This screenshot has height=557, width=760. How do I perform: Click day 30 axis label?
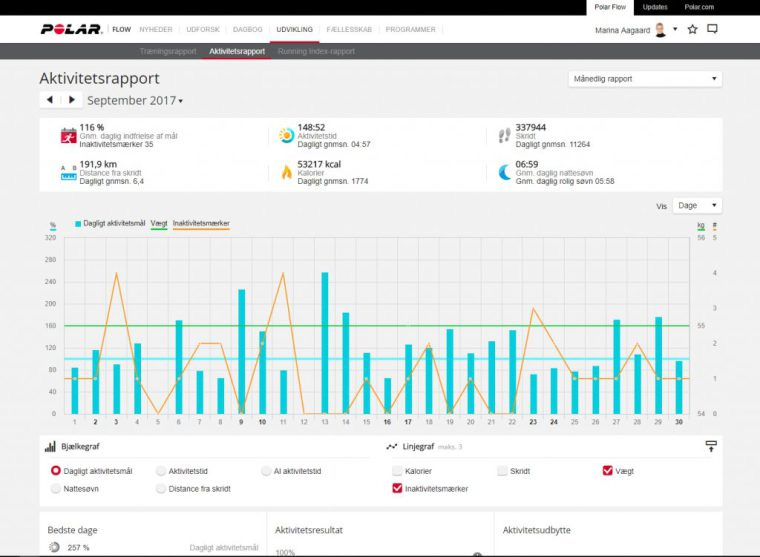pyautogui.click(x=679, y=422)
